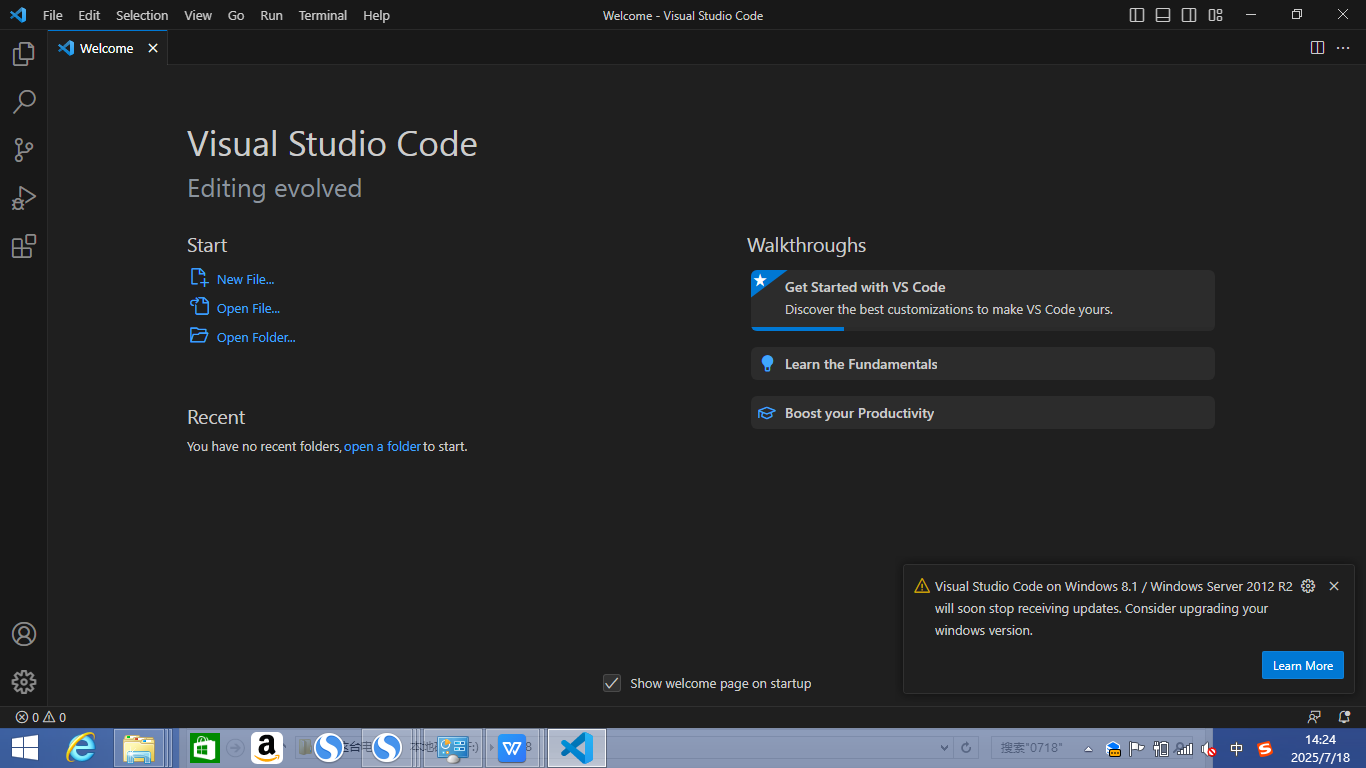Open the Selection menu

142,15
